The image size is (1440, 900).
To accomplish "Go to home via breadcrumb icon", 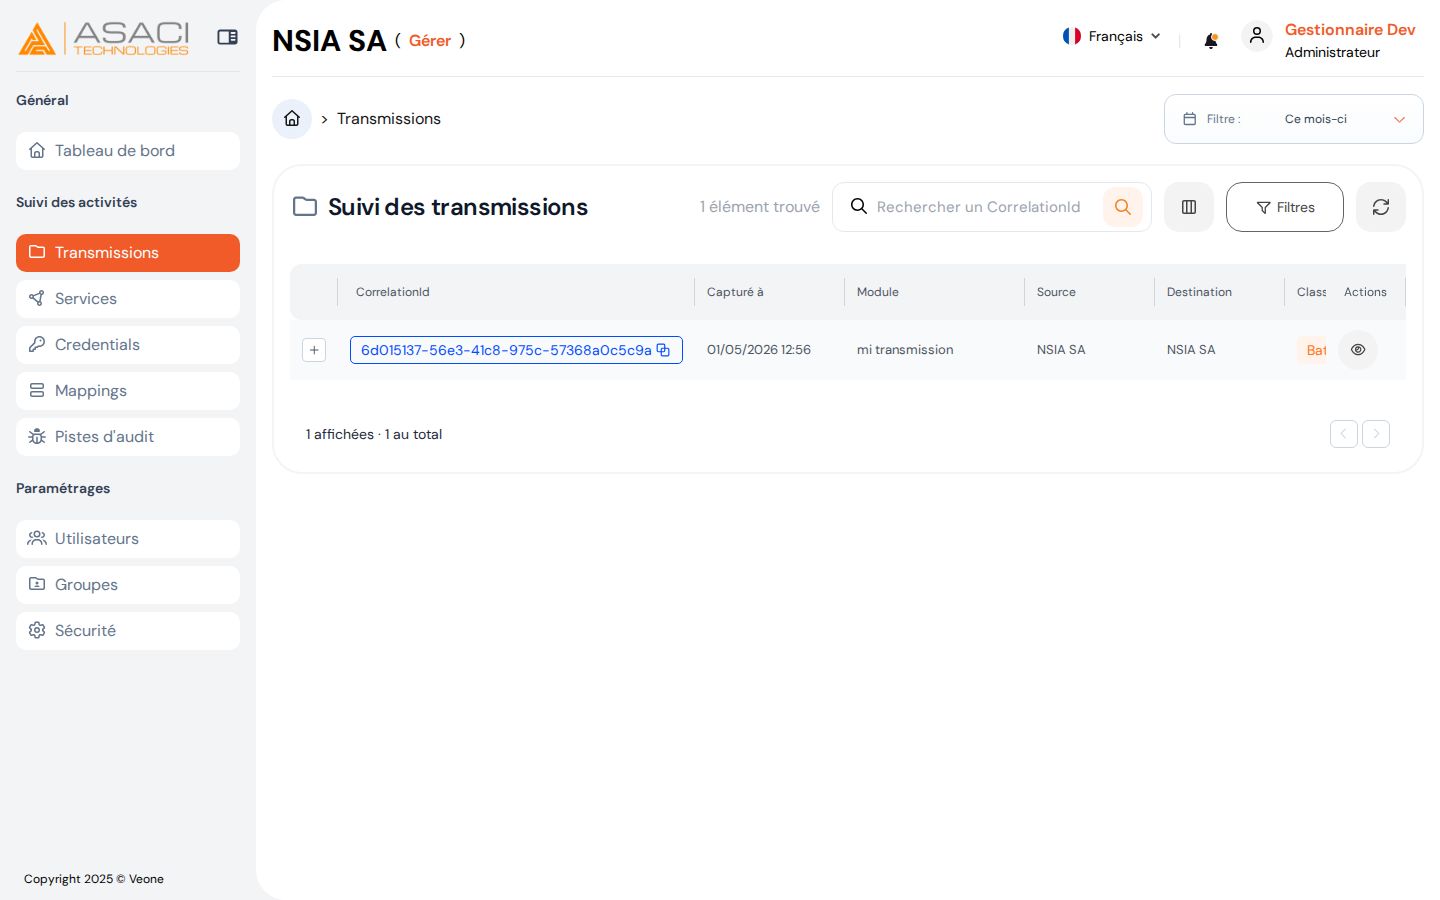I will pyautogui.click(x=292, y=119).
